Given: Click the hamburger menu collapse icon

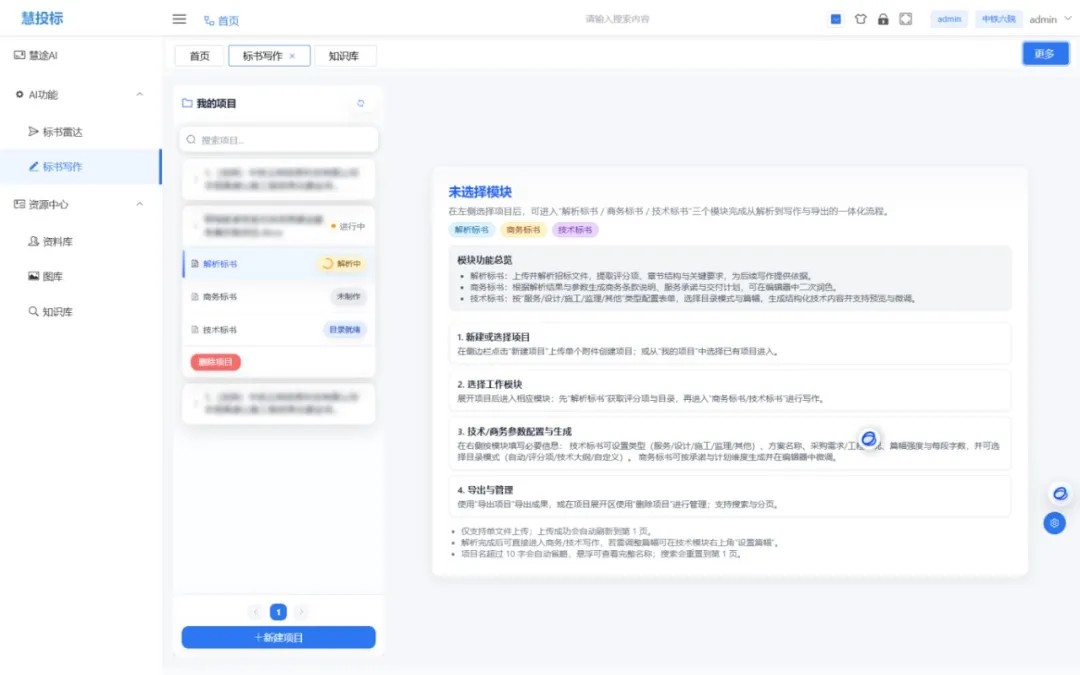Looking at the screenshot, I should (x=179, y=19).
